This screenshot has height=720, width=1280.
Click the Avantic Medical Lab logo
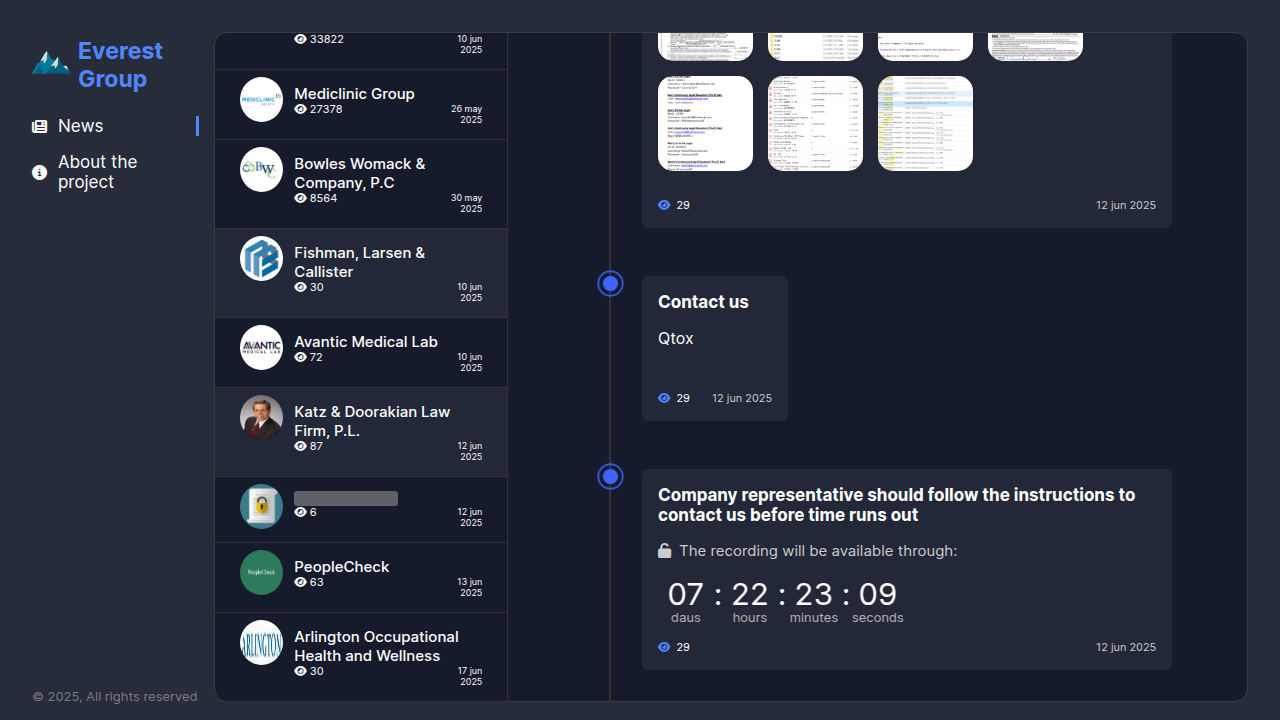point(261,347)
